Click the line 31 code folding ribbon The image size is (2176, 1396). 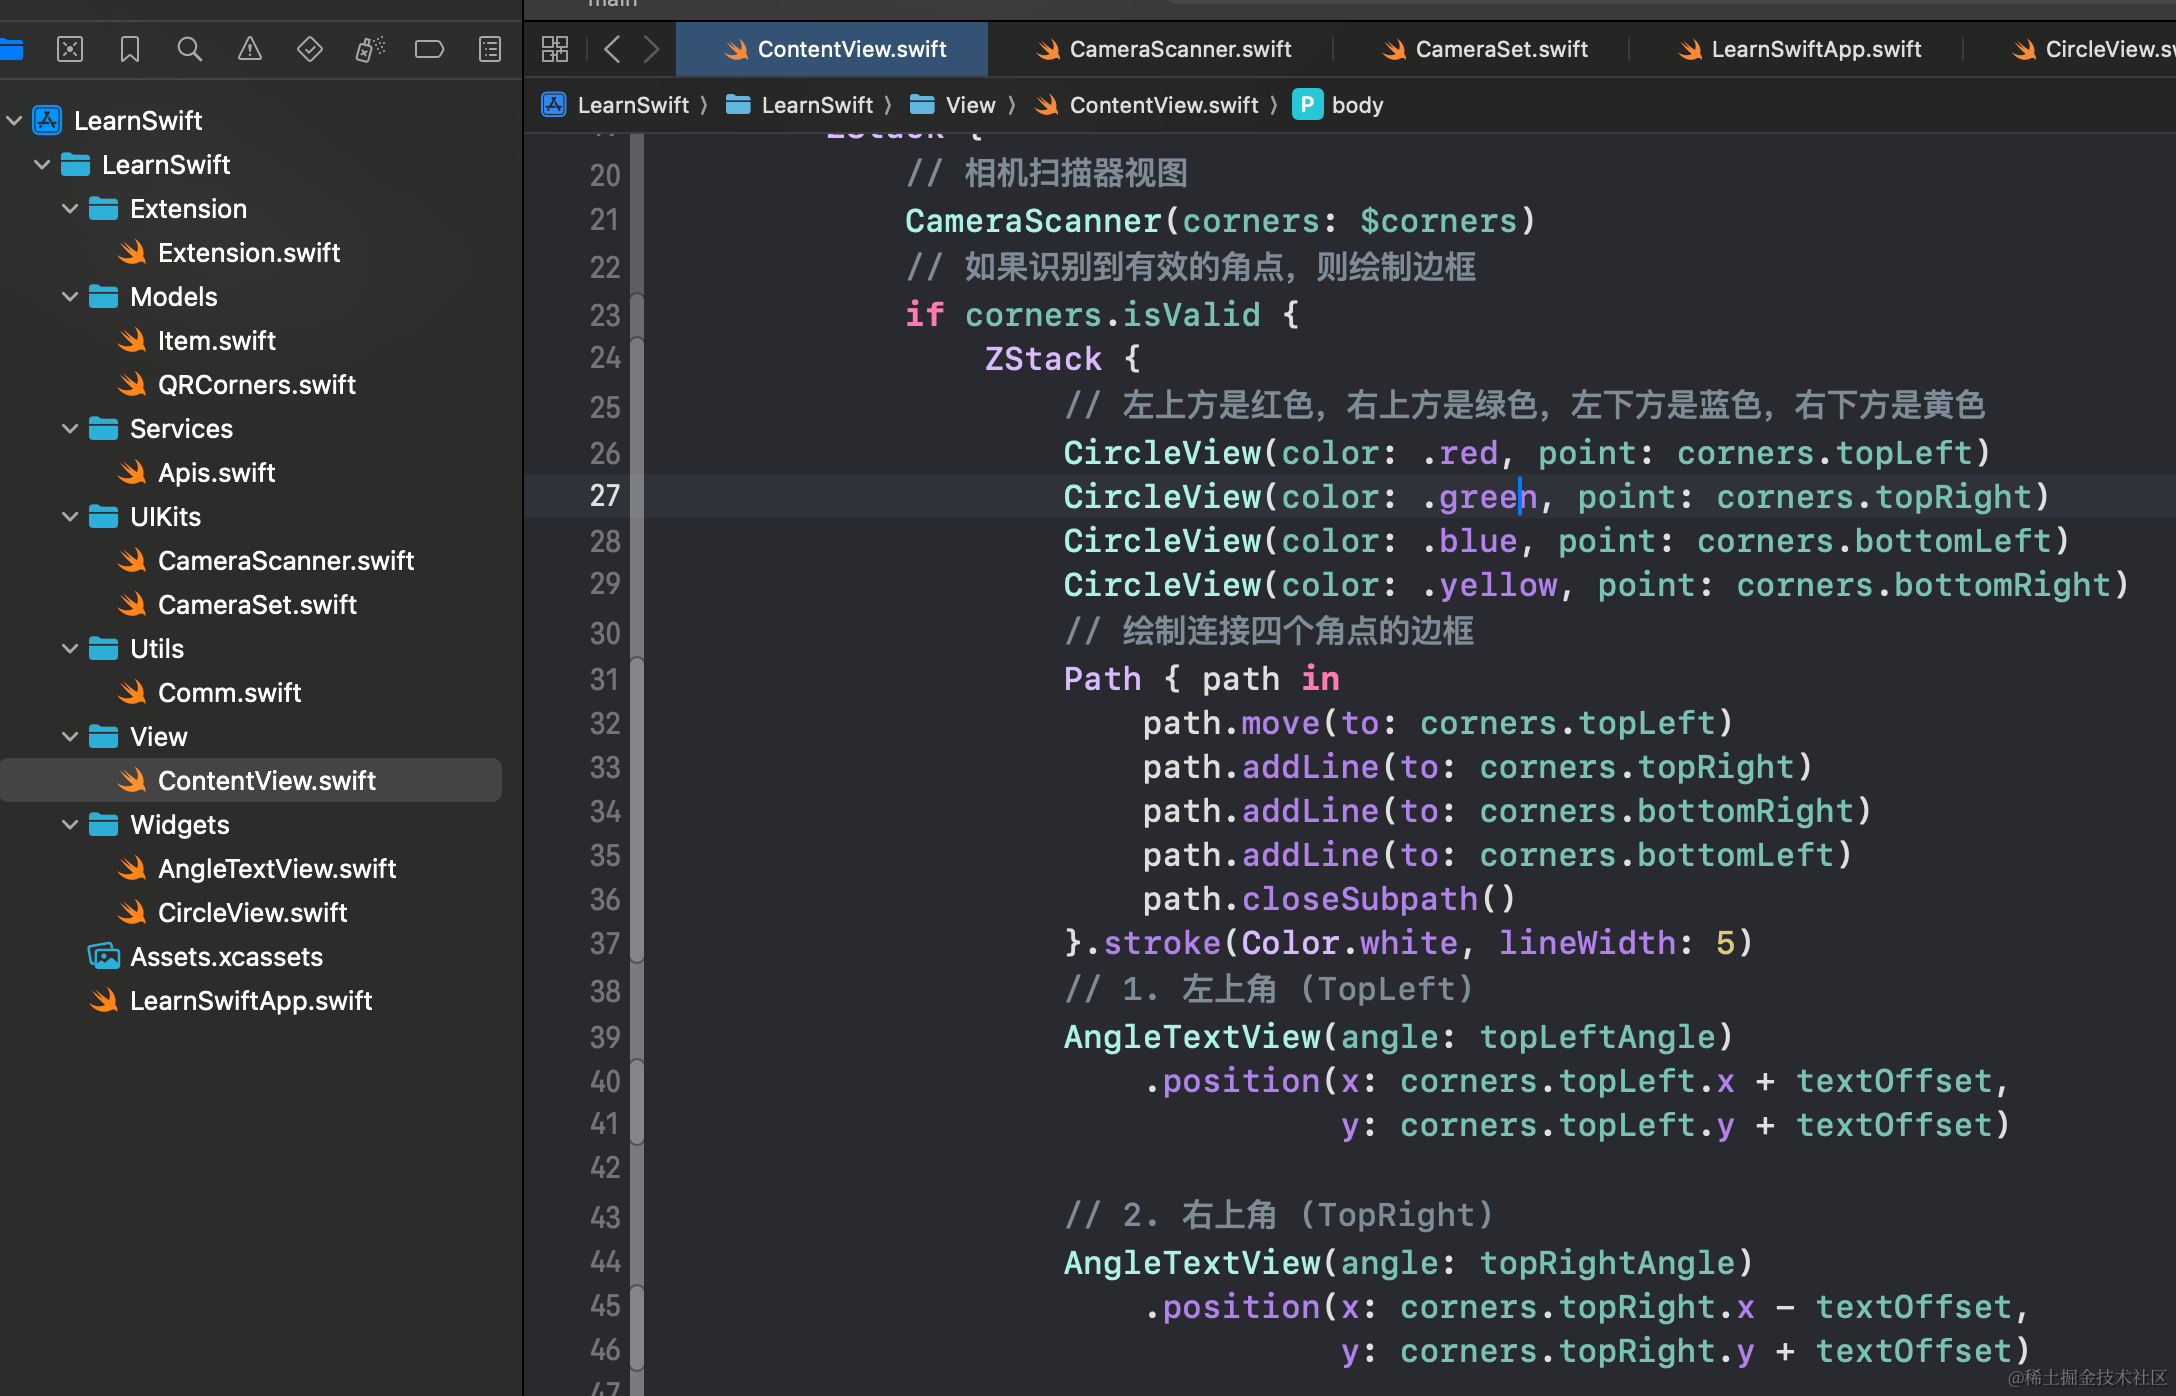coord(637,680)
